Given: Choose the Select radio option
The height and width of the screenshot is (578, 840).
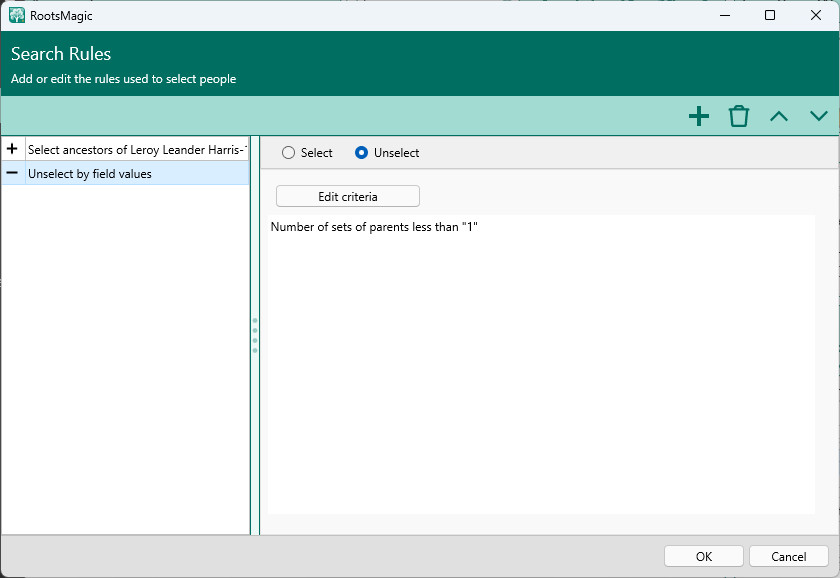Looking at the screenshot, I should pos(289,153).
